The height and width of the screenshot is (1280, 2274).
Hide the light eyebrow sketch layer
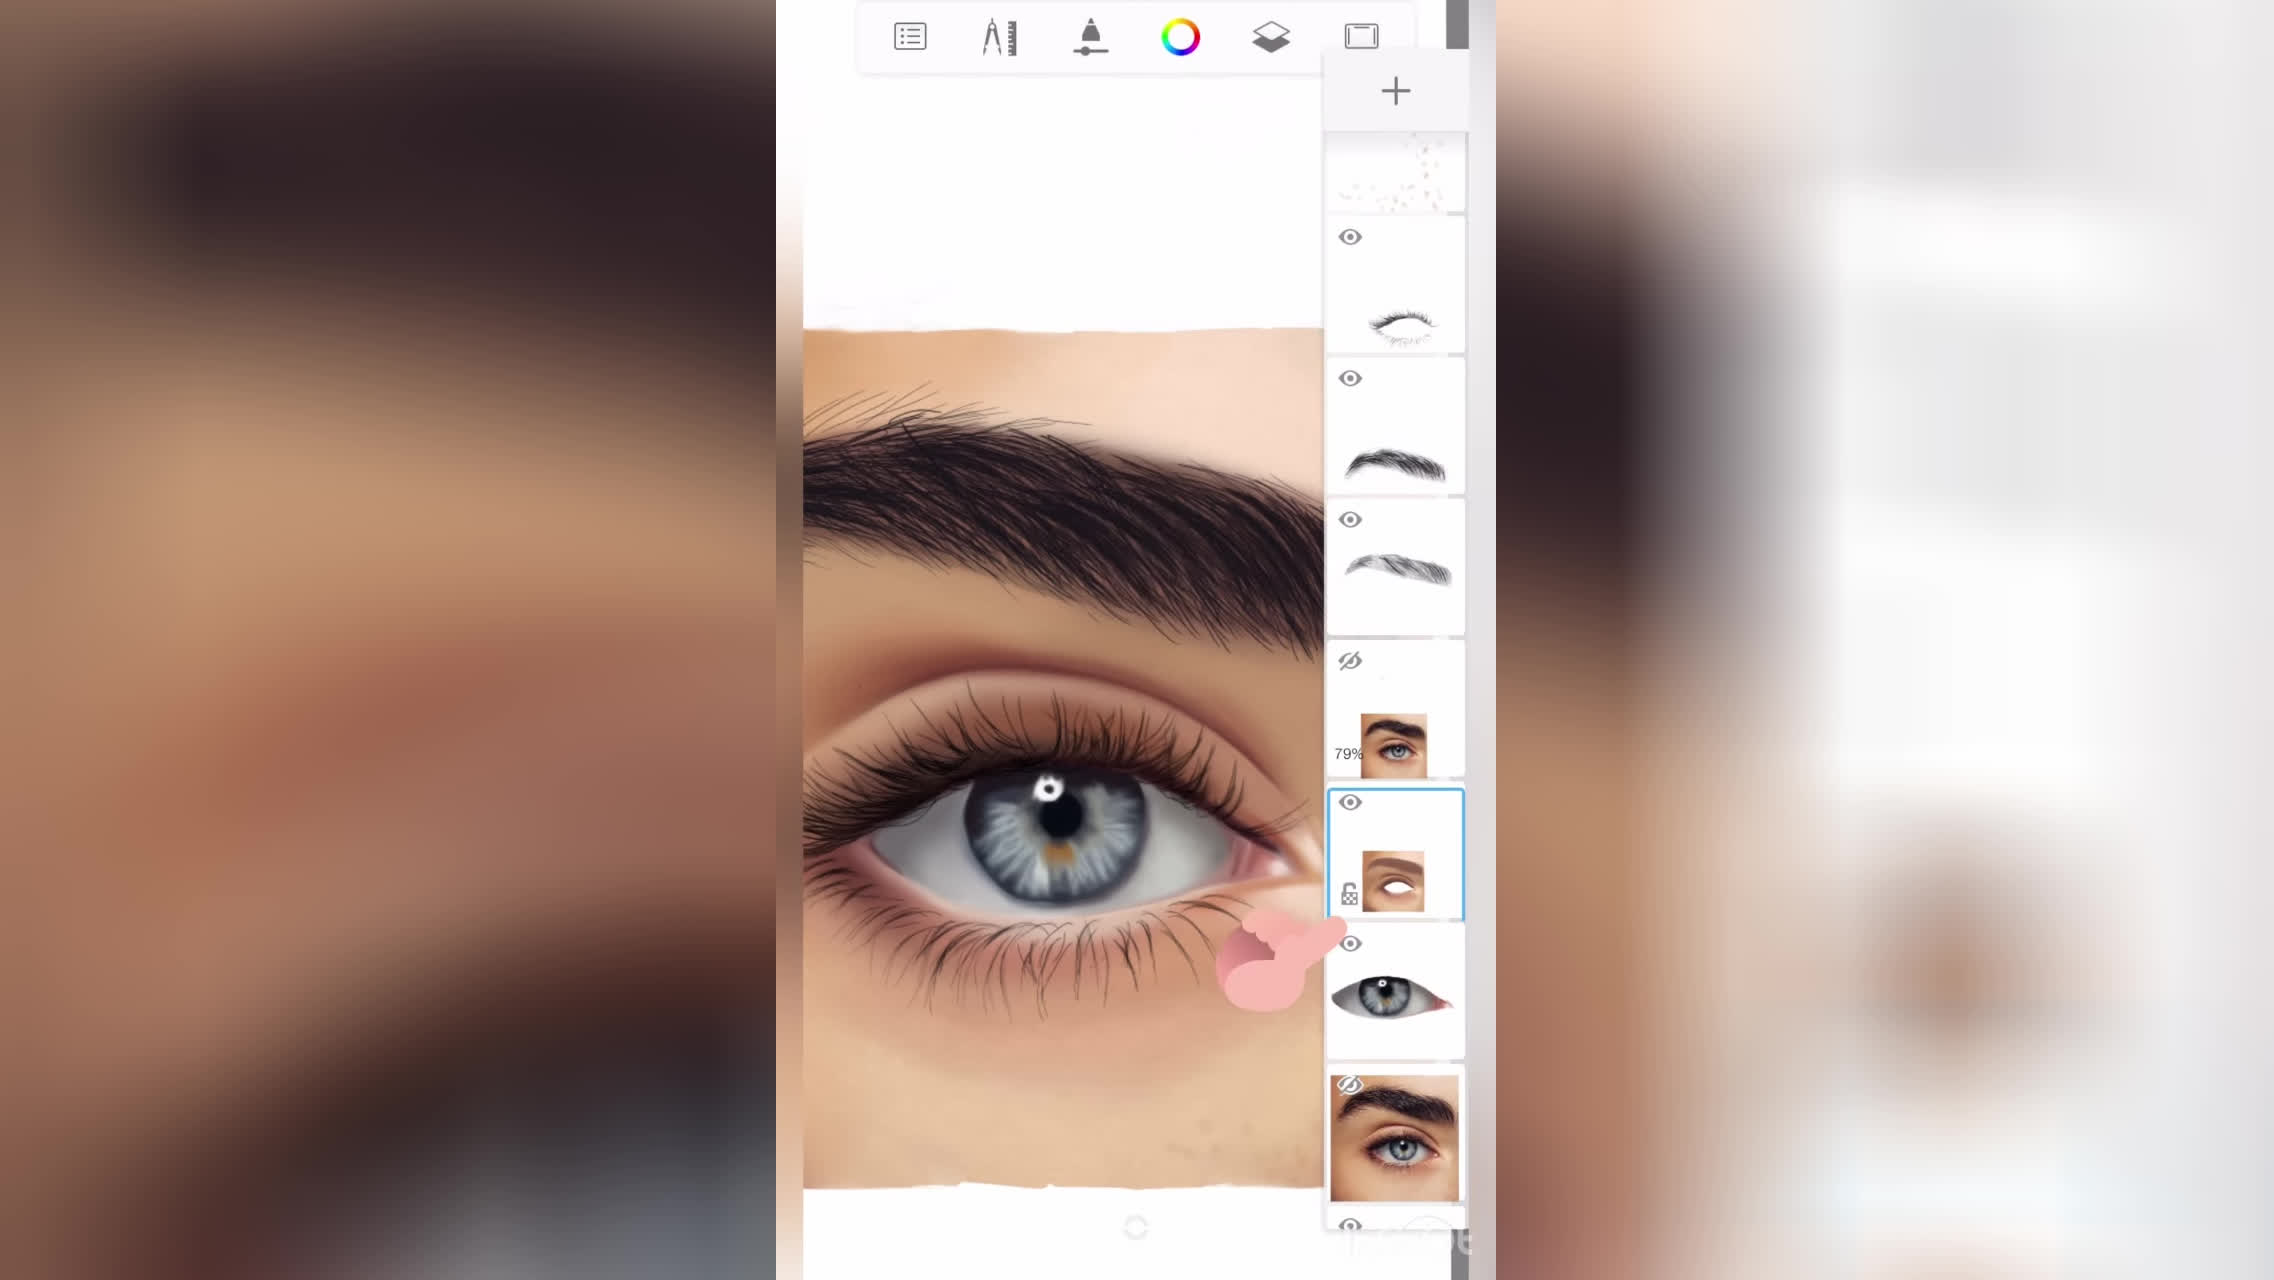coord(1350,519)
